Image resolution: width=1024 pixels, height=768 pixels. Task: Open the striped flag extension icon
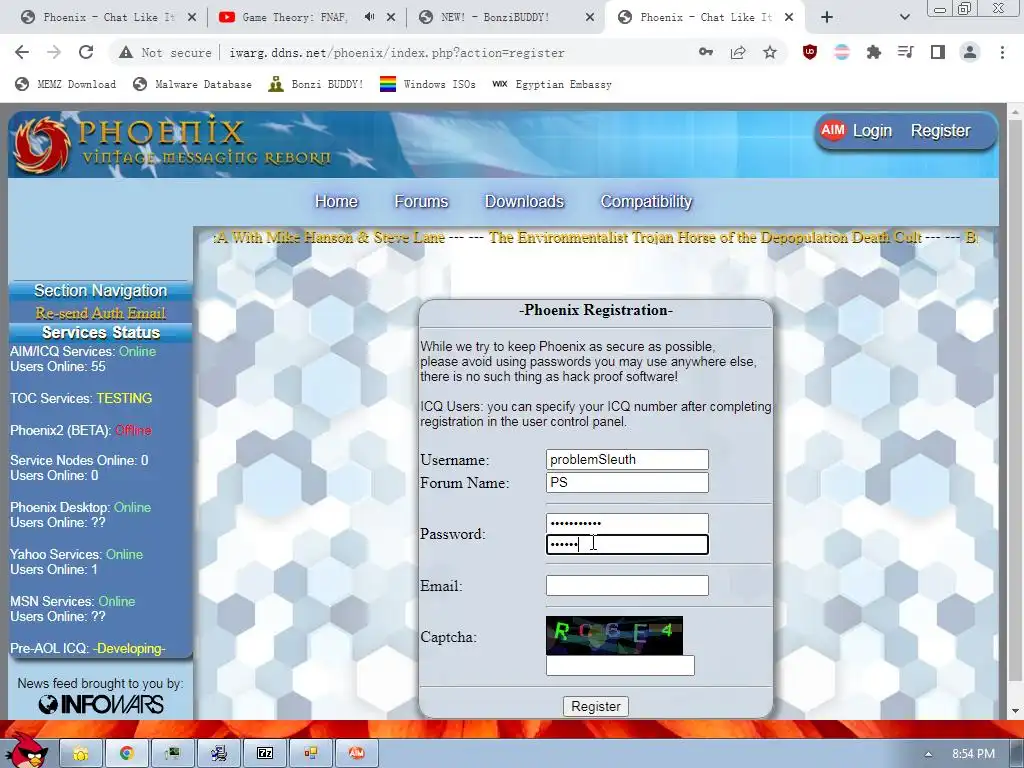pos(842,52)
